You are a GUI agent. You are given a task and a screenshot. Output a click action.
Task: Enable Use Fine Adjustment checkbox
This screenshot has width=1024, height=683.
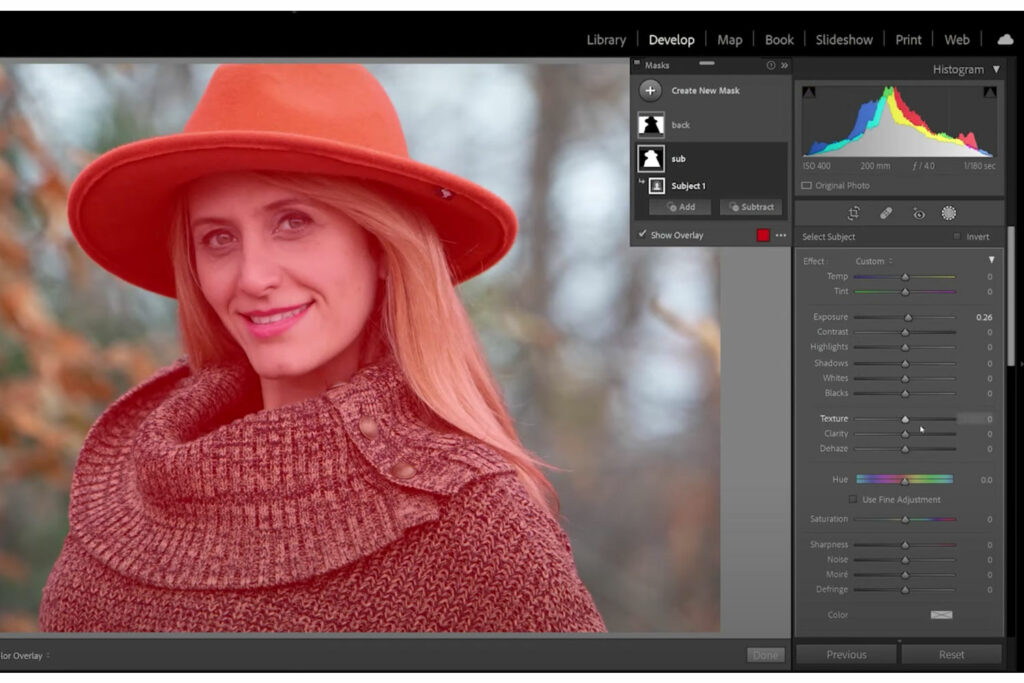tap(853, 500)
